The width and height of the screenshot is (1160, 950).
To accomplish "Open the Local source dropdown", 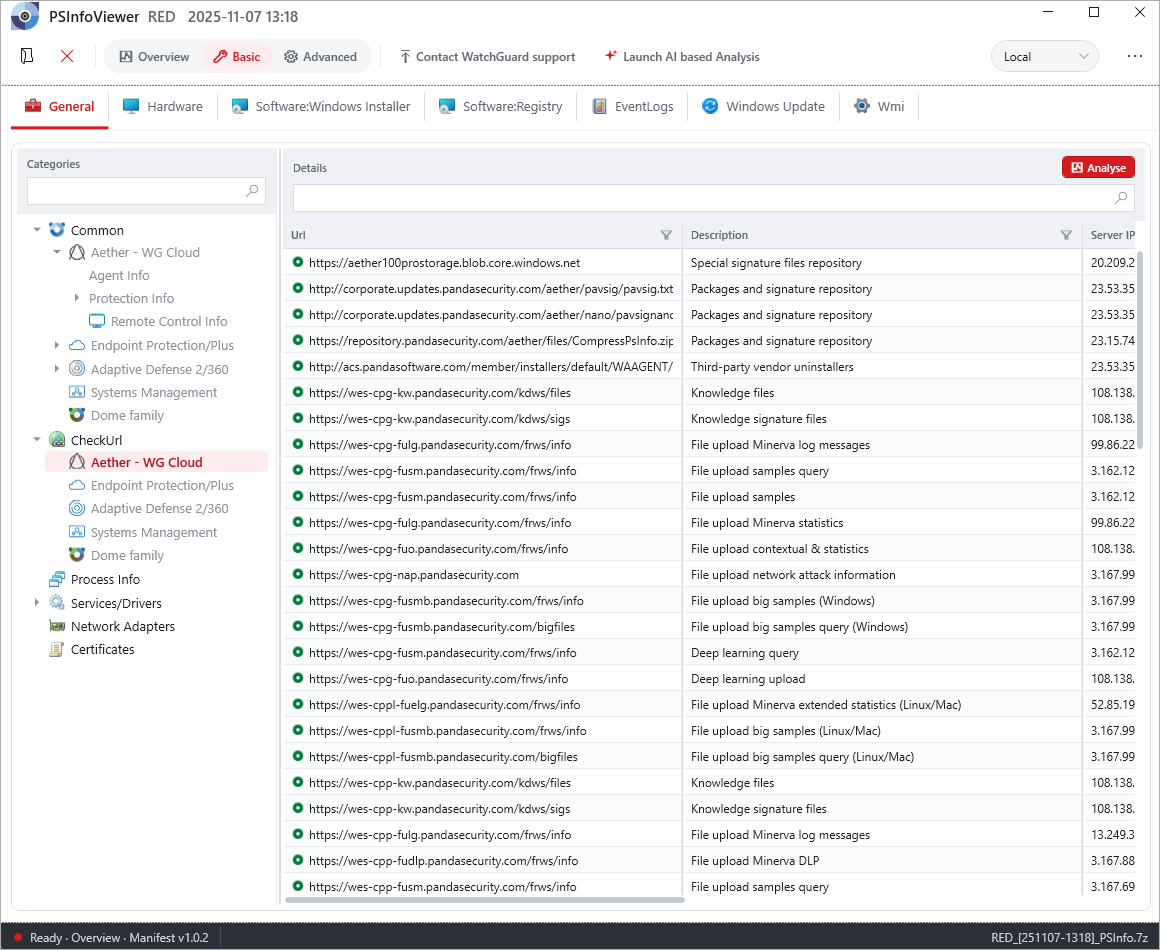I will tap(1044, 56).
